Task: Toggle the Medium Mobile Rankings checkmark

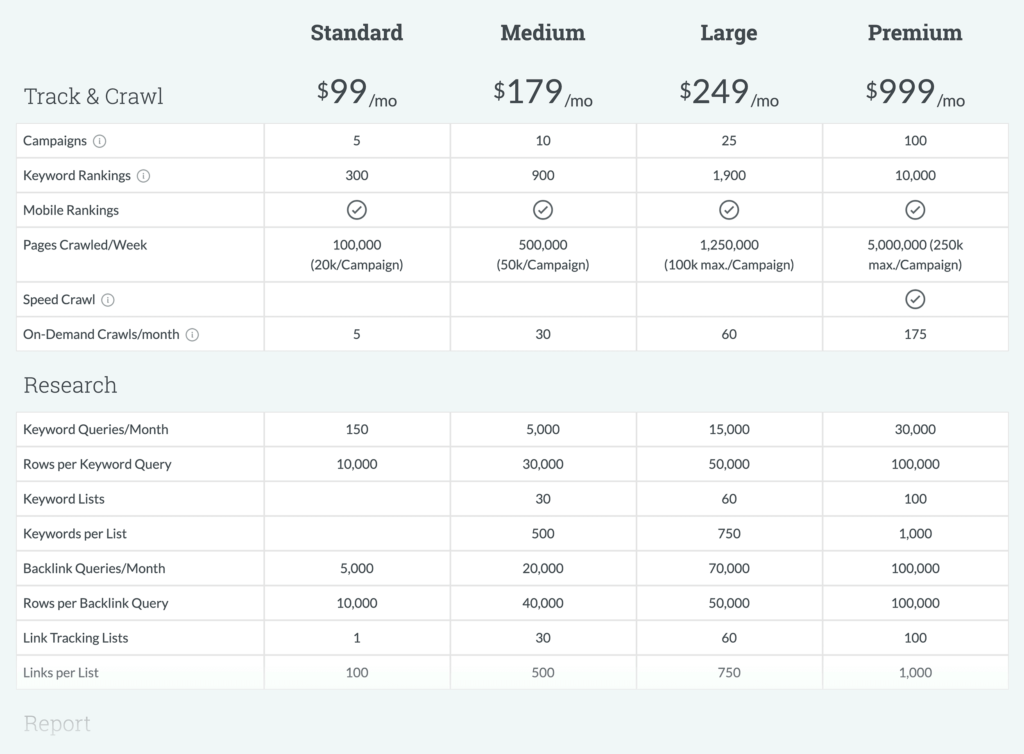Action: [543, 210]
